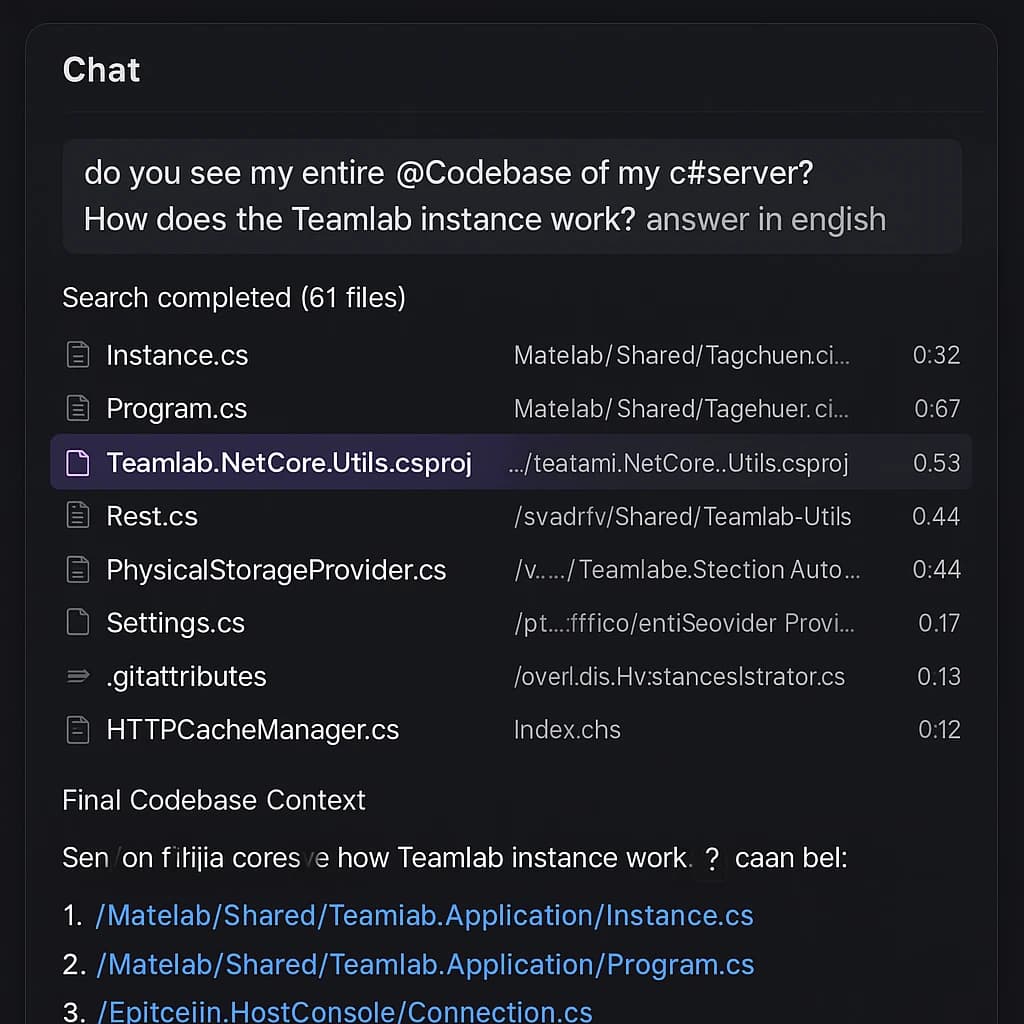Open the Instance.cs search result

point(177,355)
